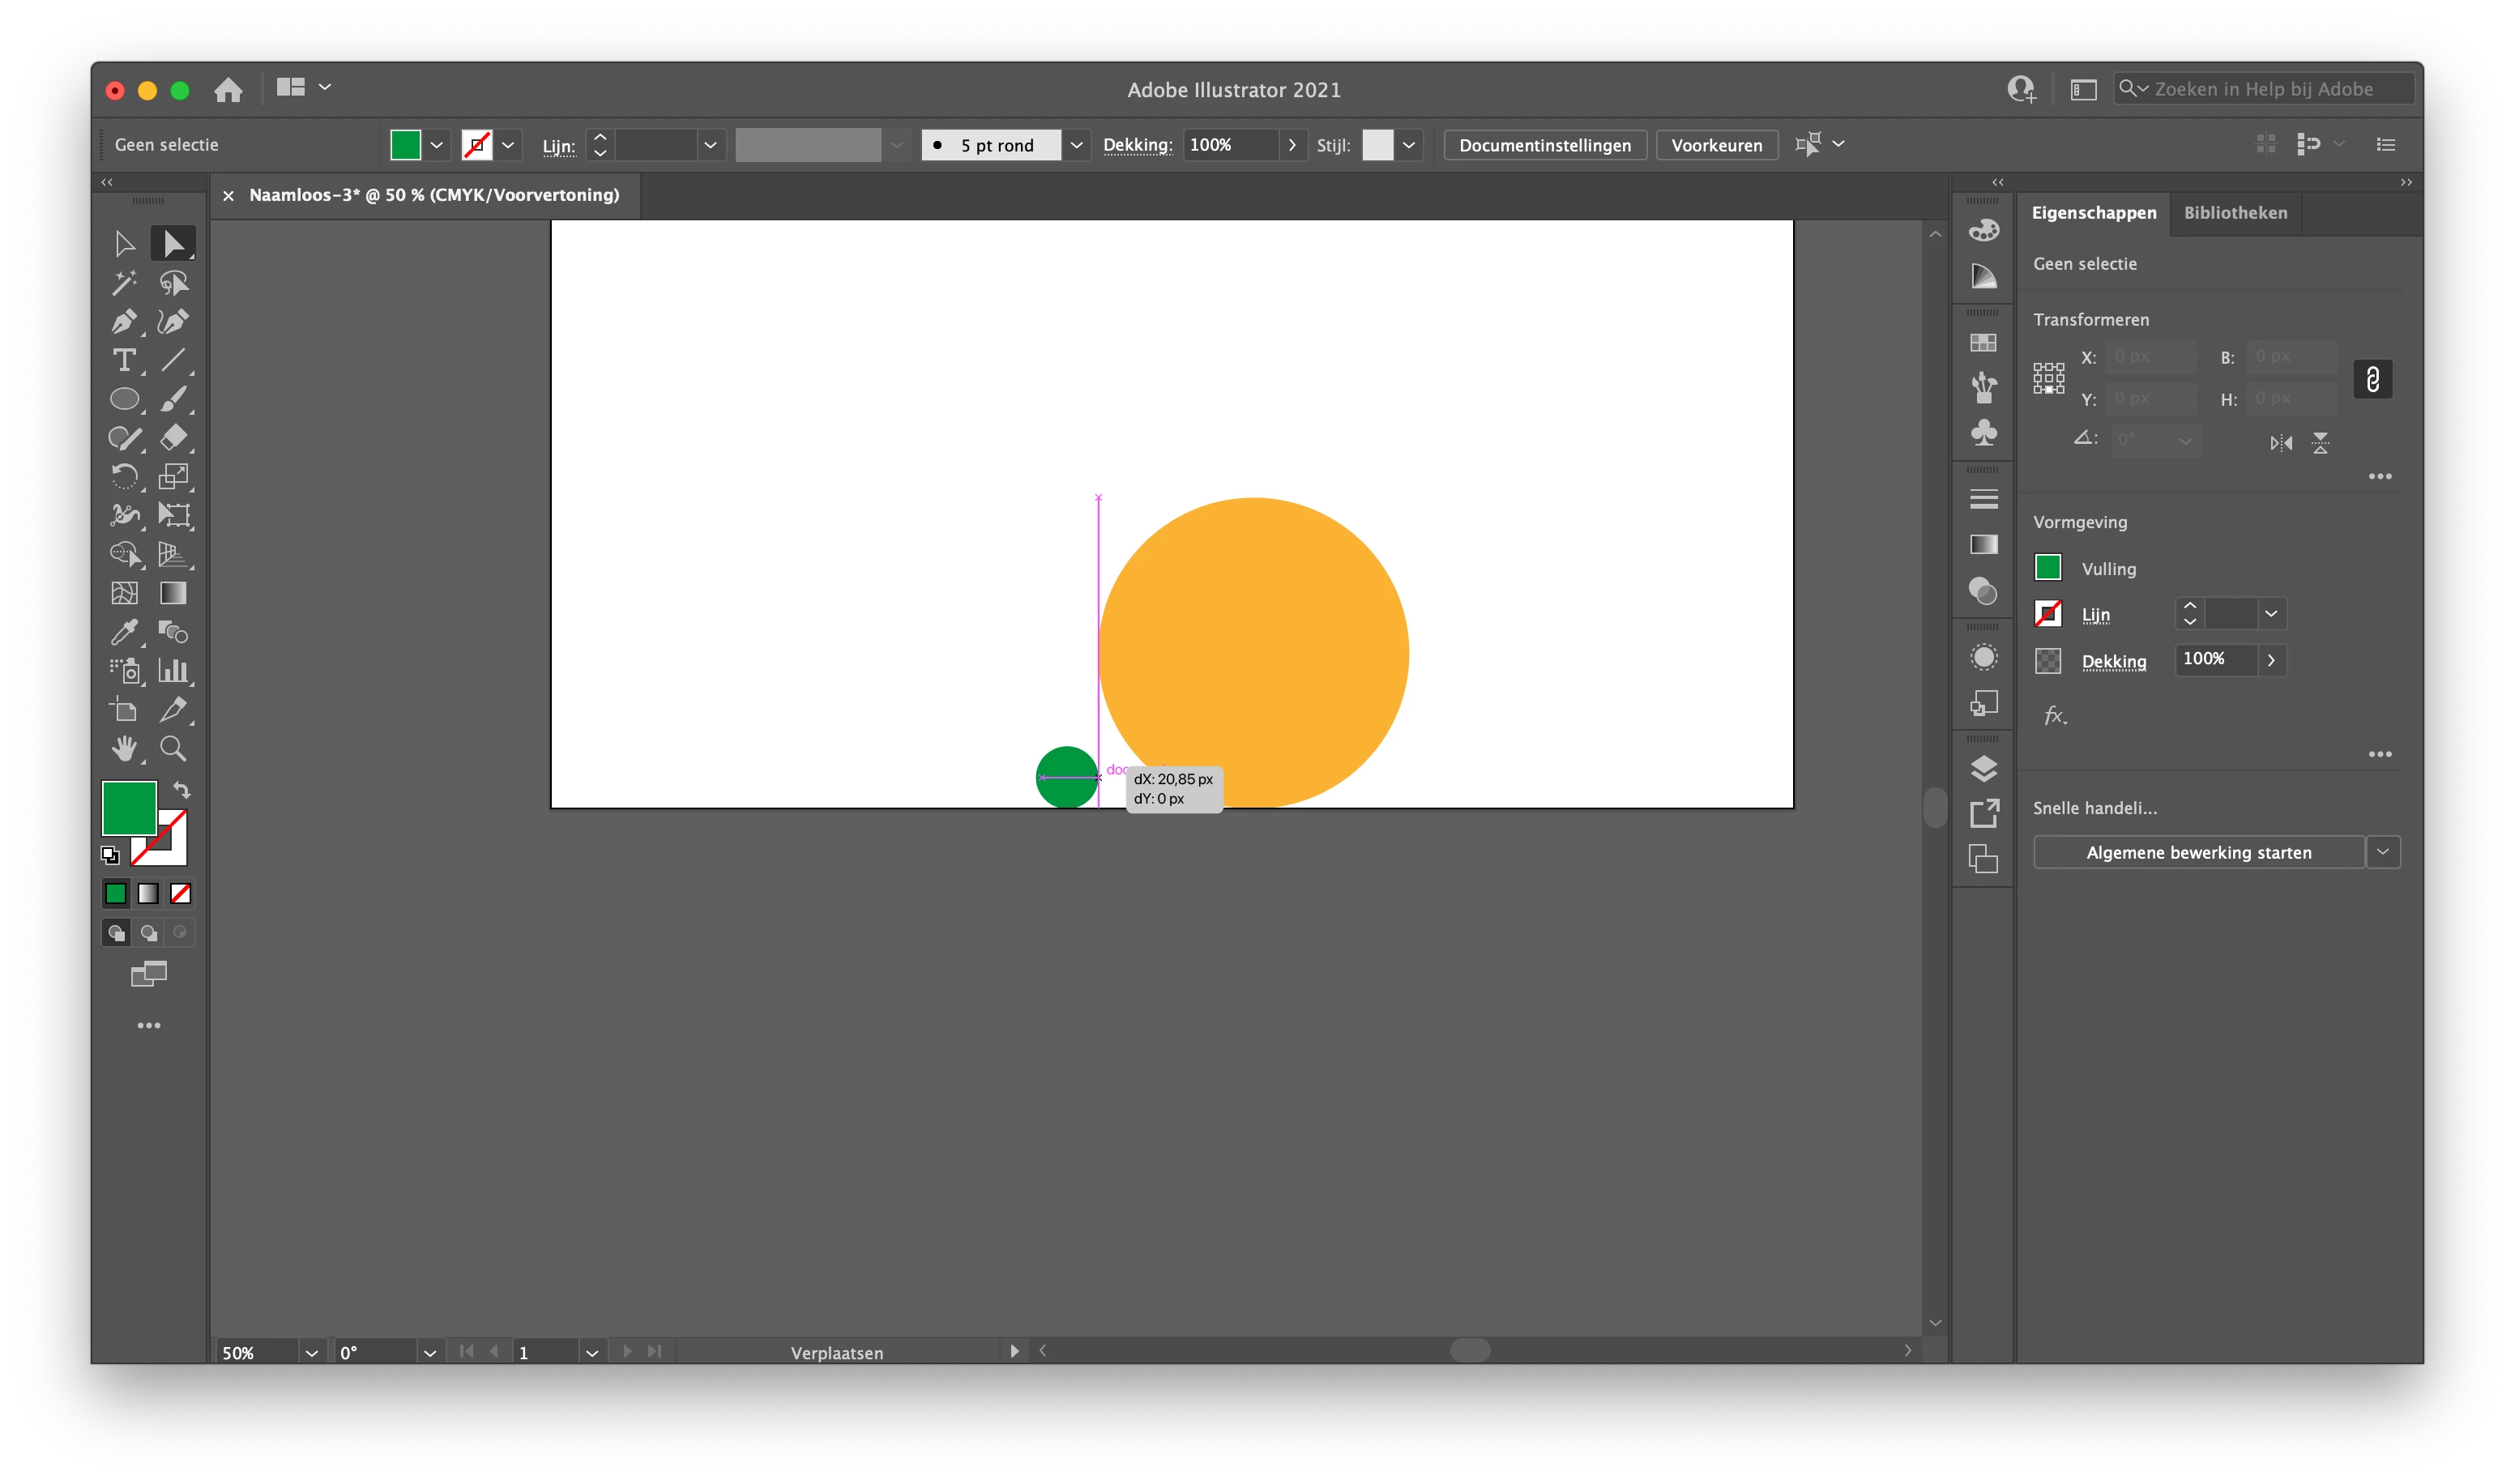Click the Documentinstellingen button
Screen dimensions: 2515x1484
pyautogui.click(x=1544, y=145)
